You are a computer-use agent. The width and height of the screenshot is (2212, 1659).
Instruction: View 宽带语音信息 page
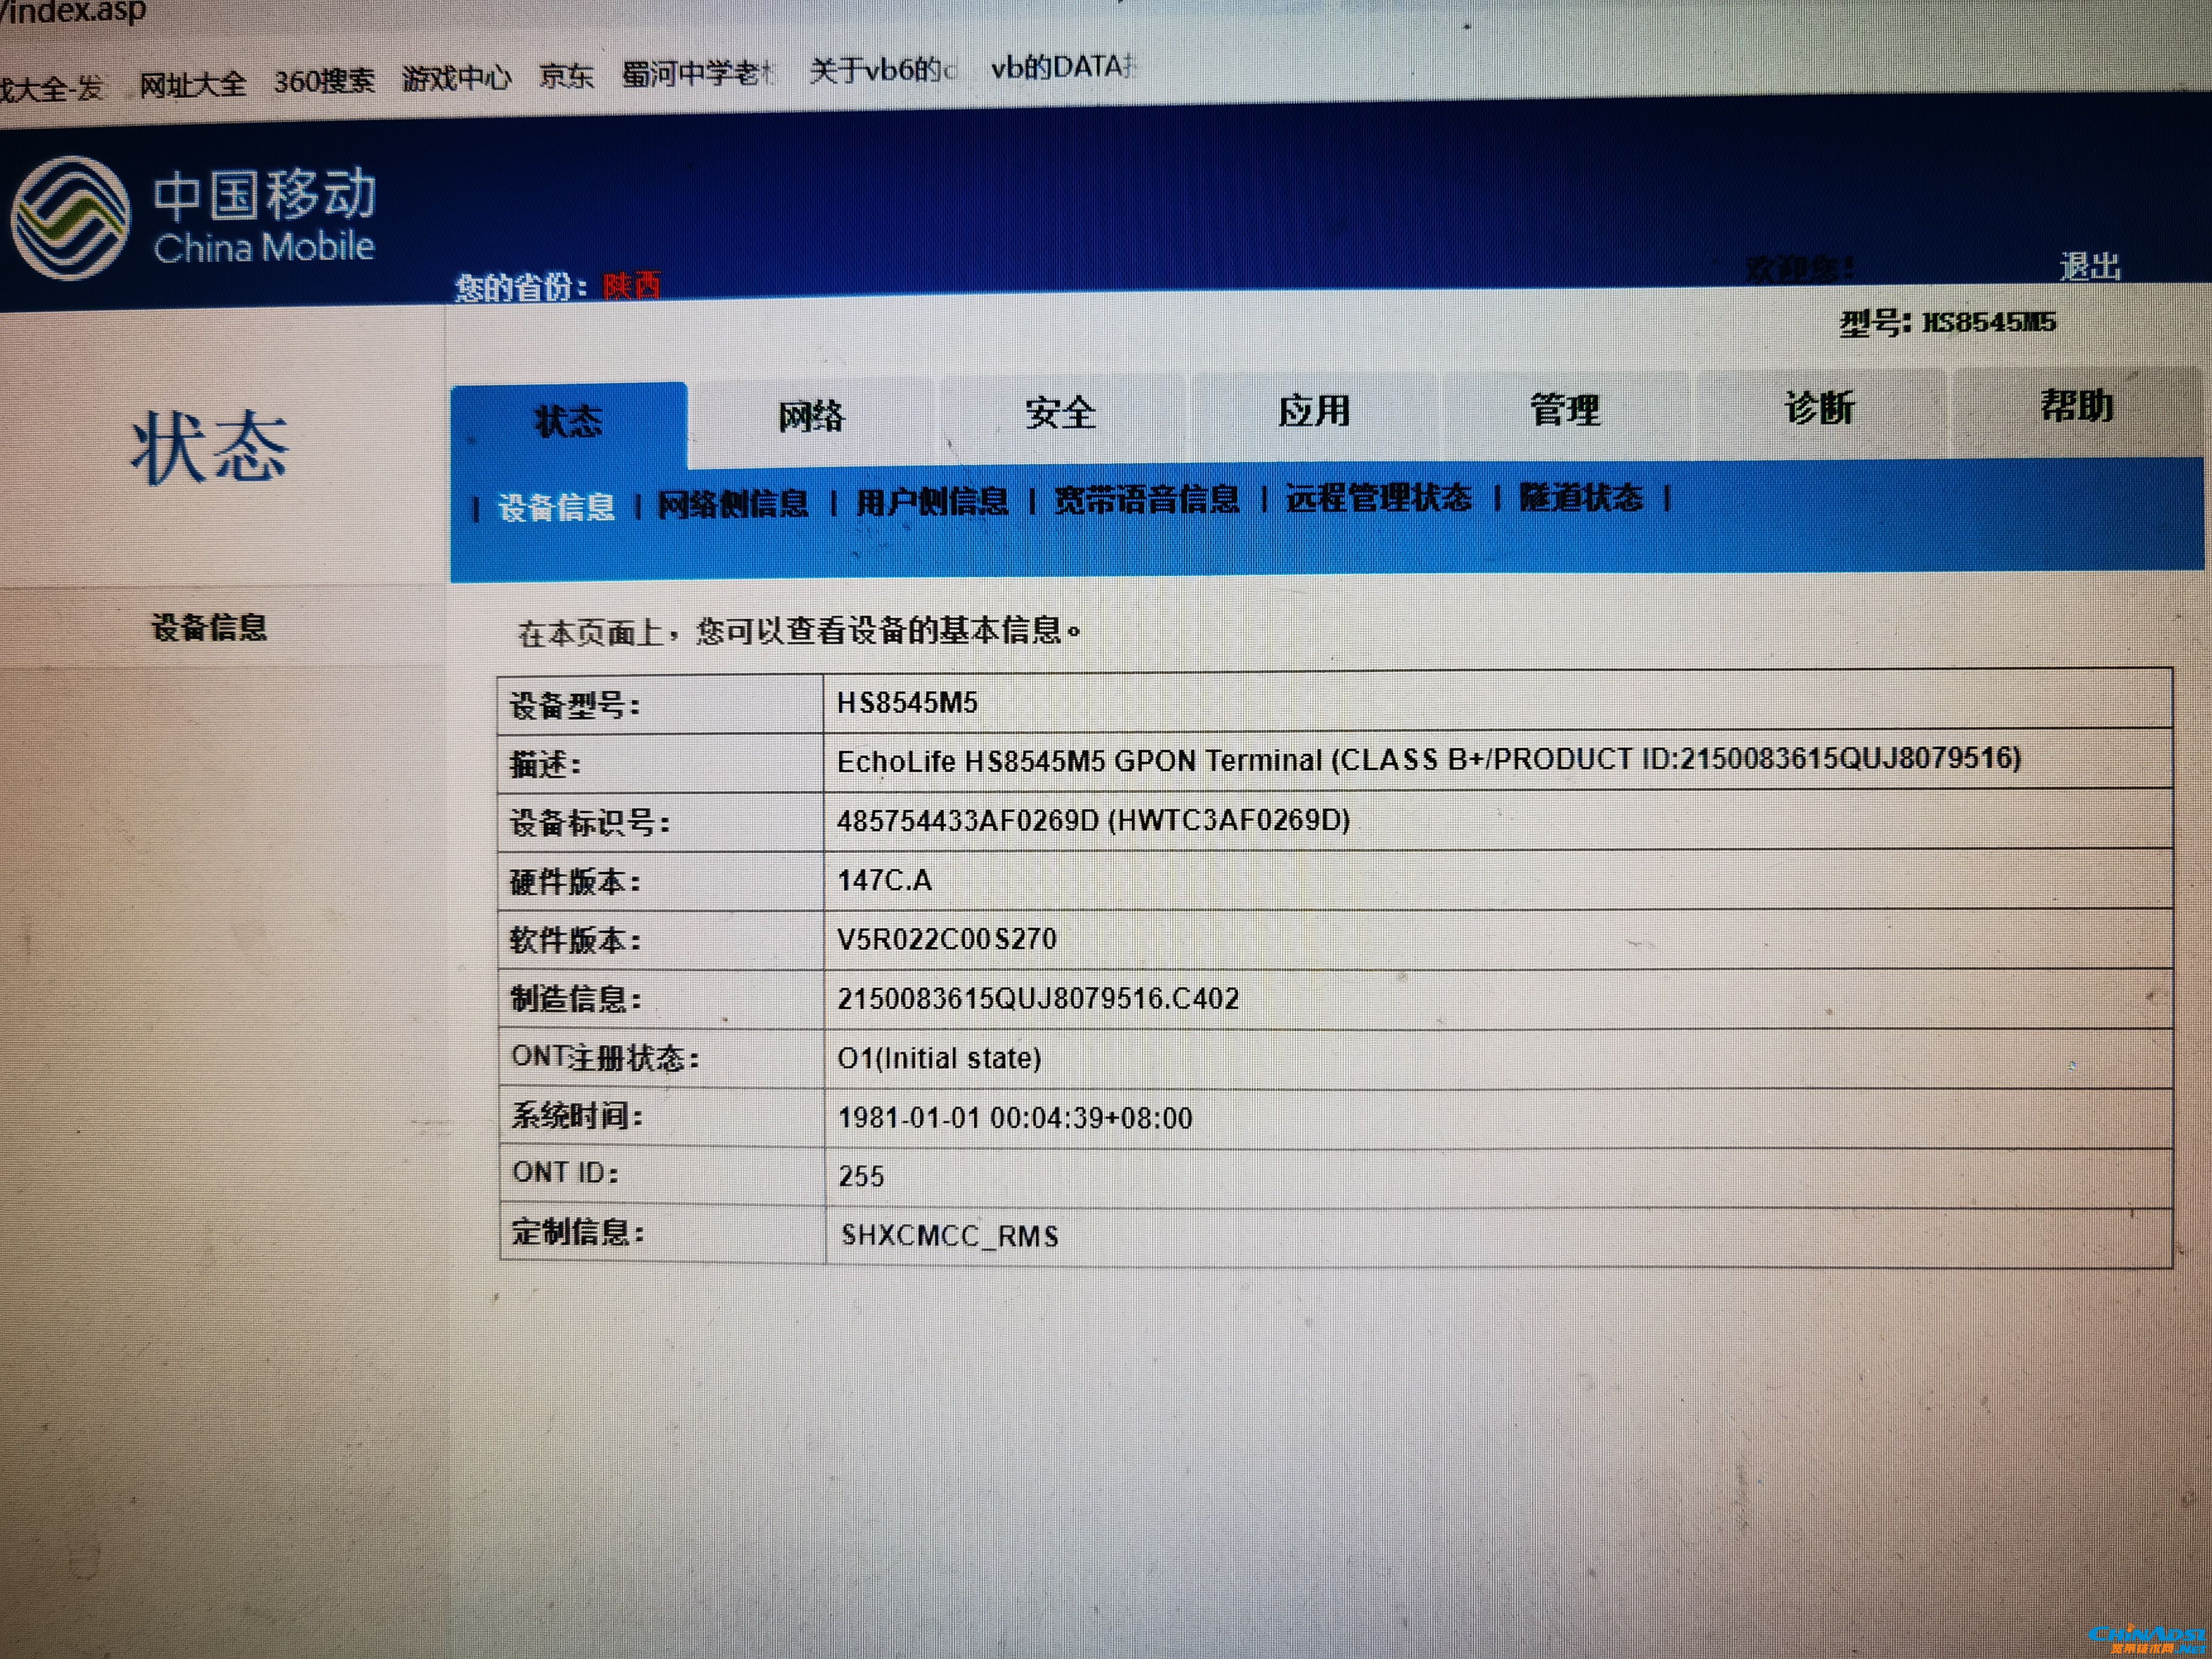pos(1146,499)
